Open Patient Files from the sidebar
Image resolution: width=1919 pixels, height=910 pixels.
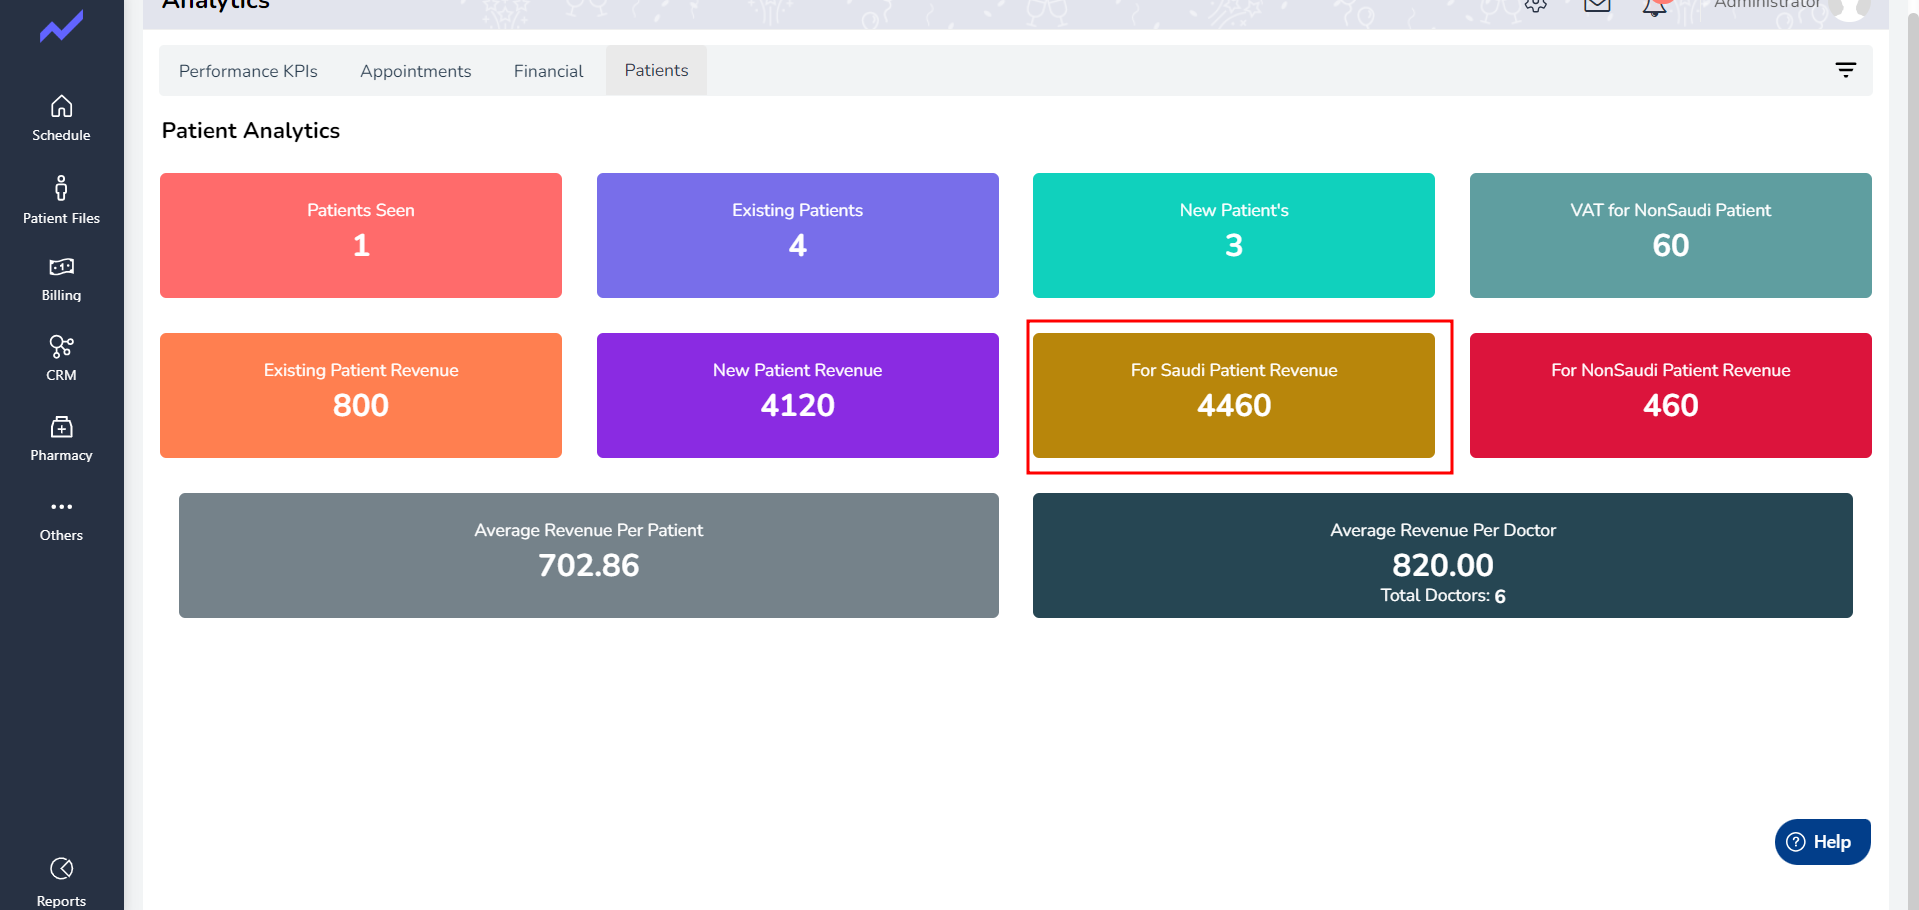coord(61,200)
